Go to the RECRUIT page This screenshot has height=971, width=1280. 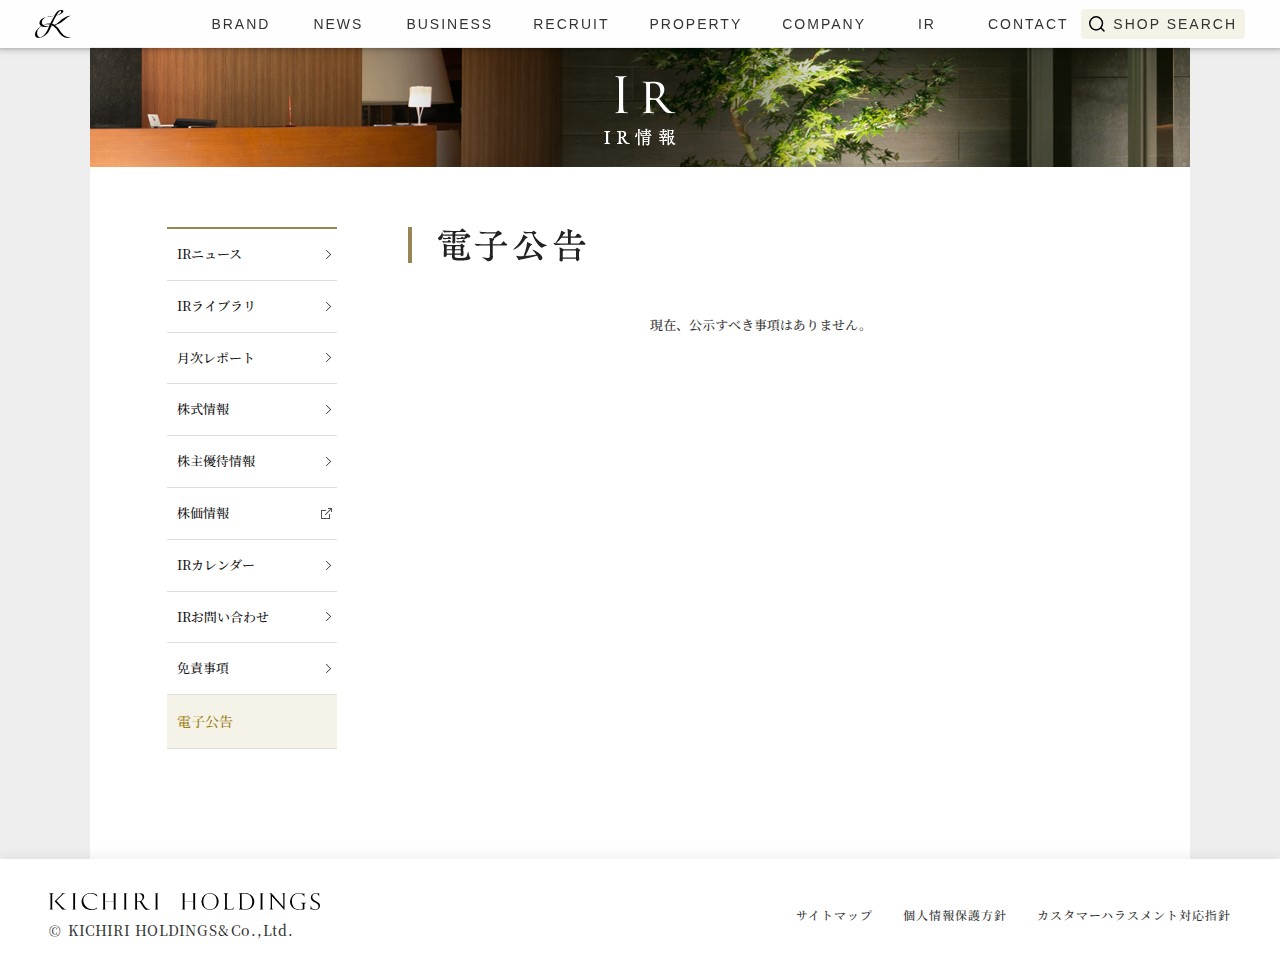(x=571, y=24)
